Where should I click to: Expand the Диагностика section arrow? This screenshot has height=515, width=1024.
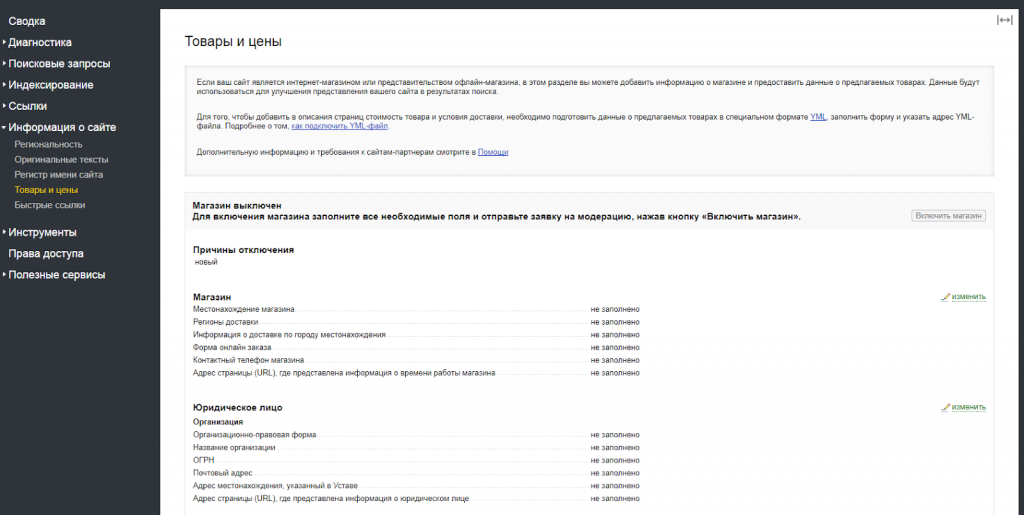point(4,42)
